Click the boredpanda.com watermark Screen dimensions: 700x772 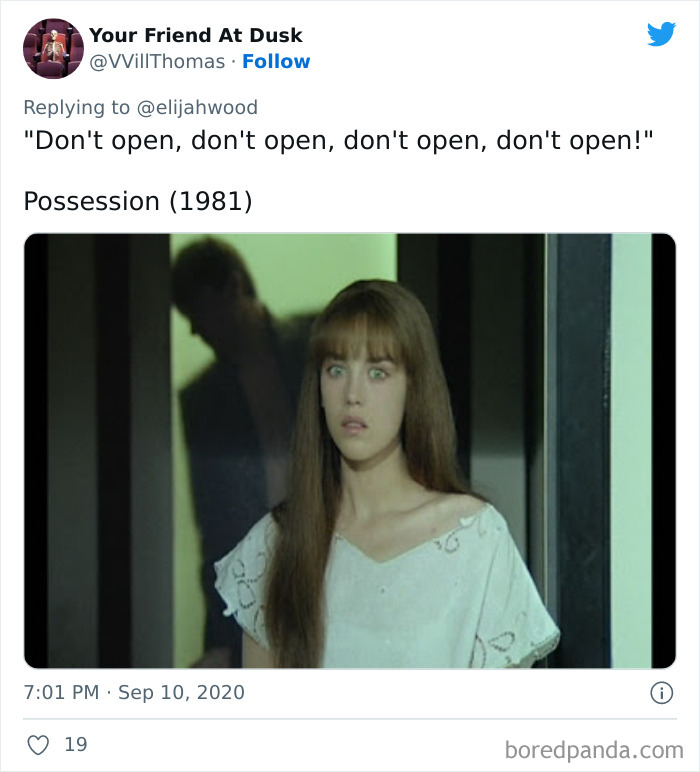(x=594, y=751)
